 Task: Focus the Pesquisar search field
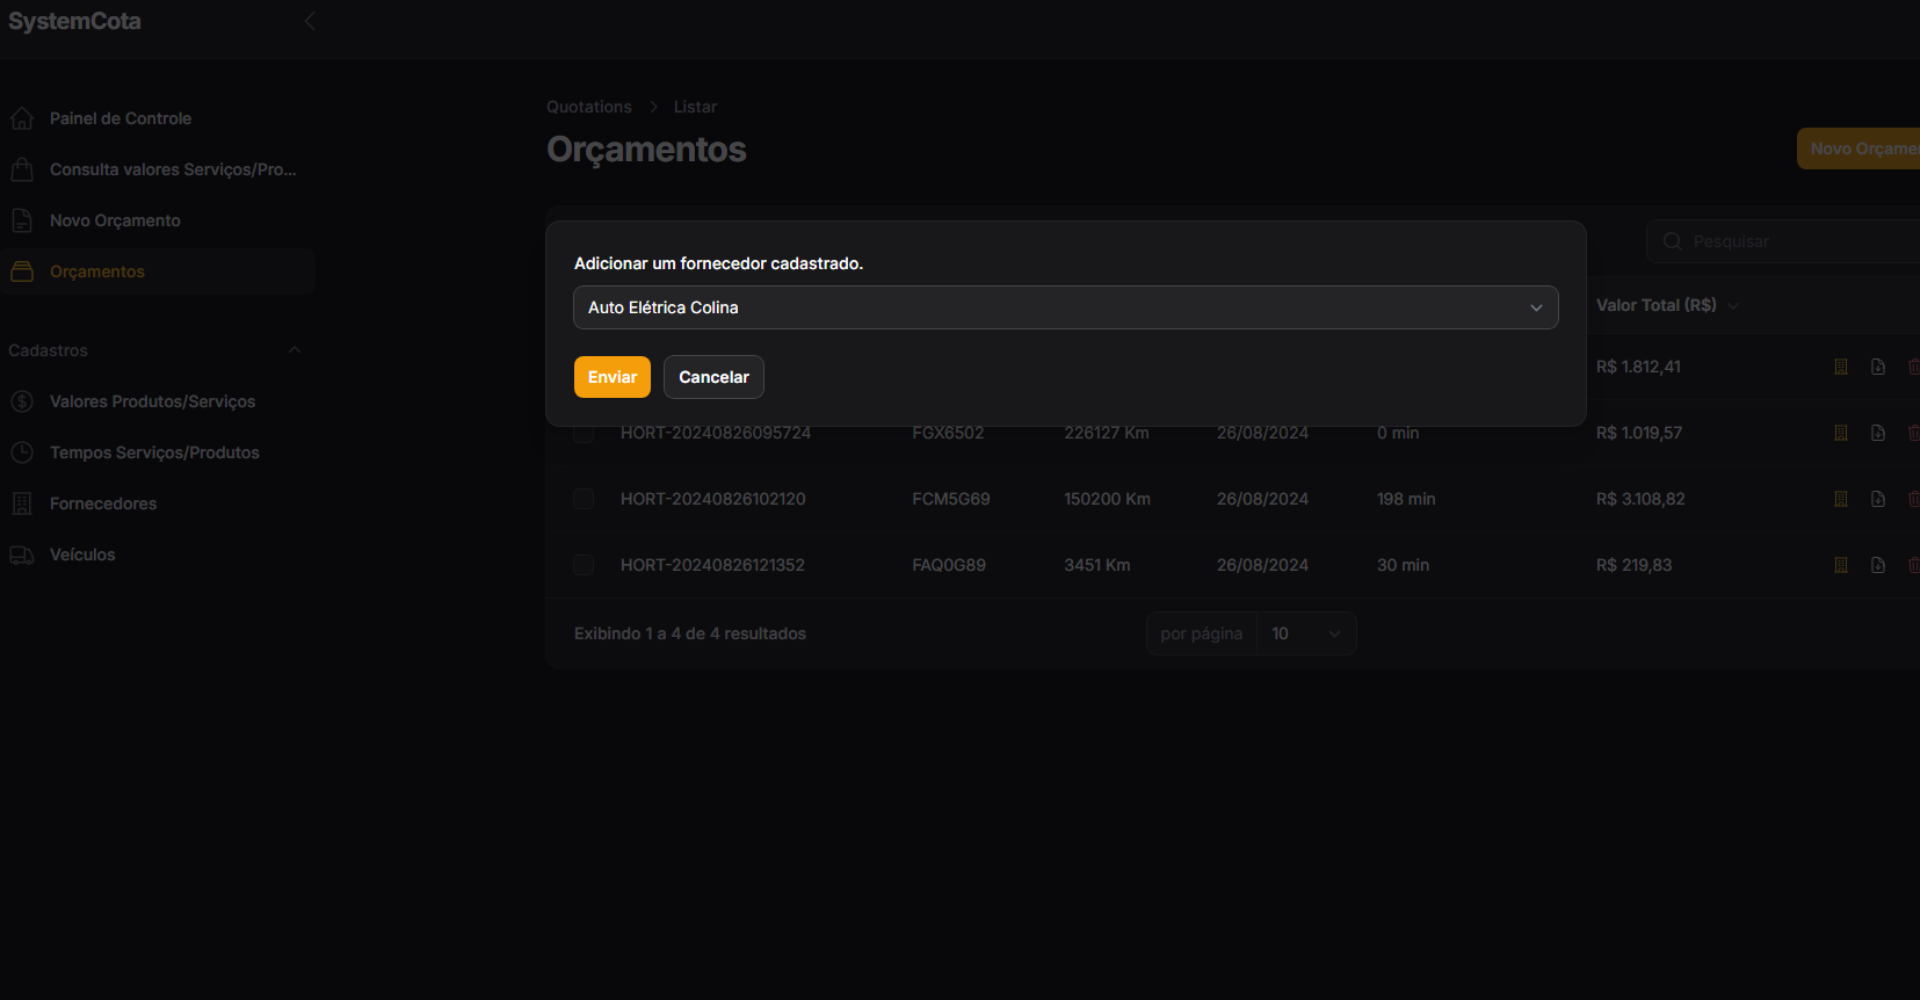click(1784, 242)
